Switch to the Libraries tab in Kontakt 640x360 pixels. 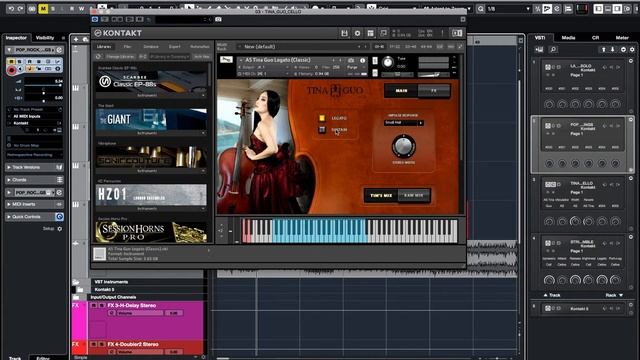pyautogui.click(x=104, y=47)
